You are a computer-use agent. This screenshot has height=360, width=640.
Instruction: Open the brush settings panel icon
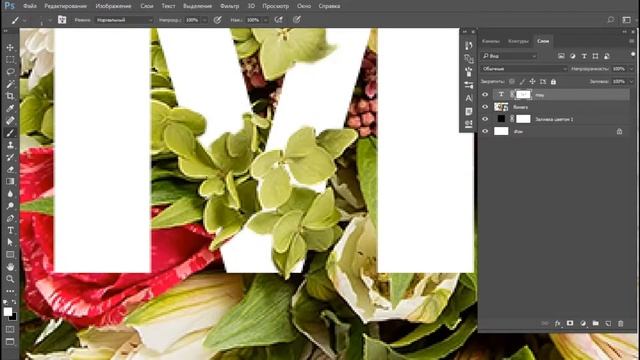[62, 20]
